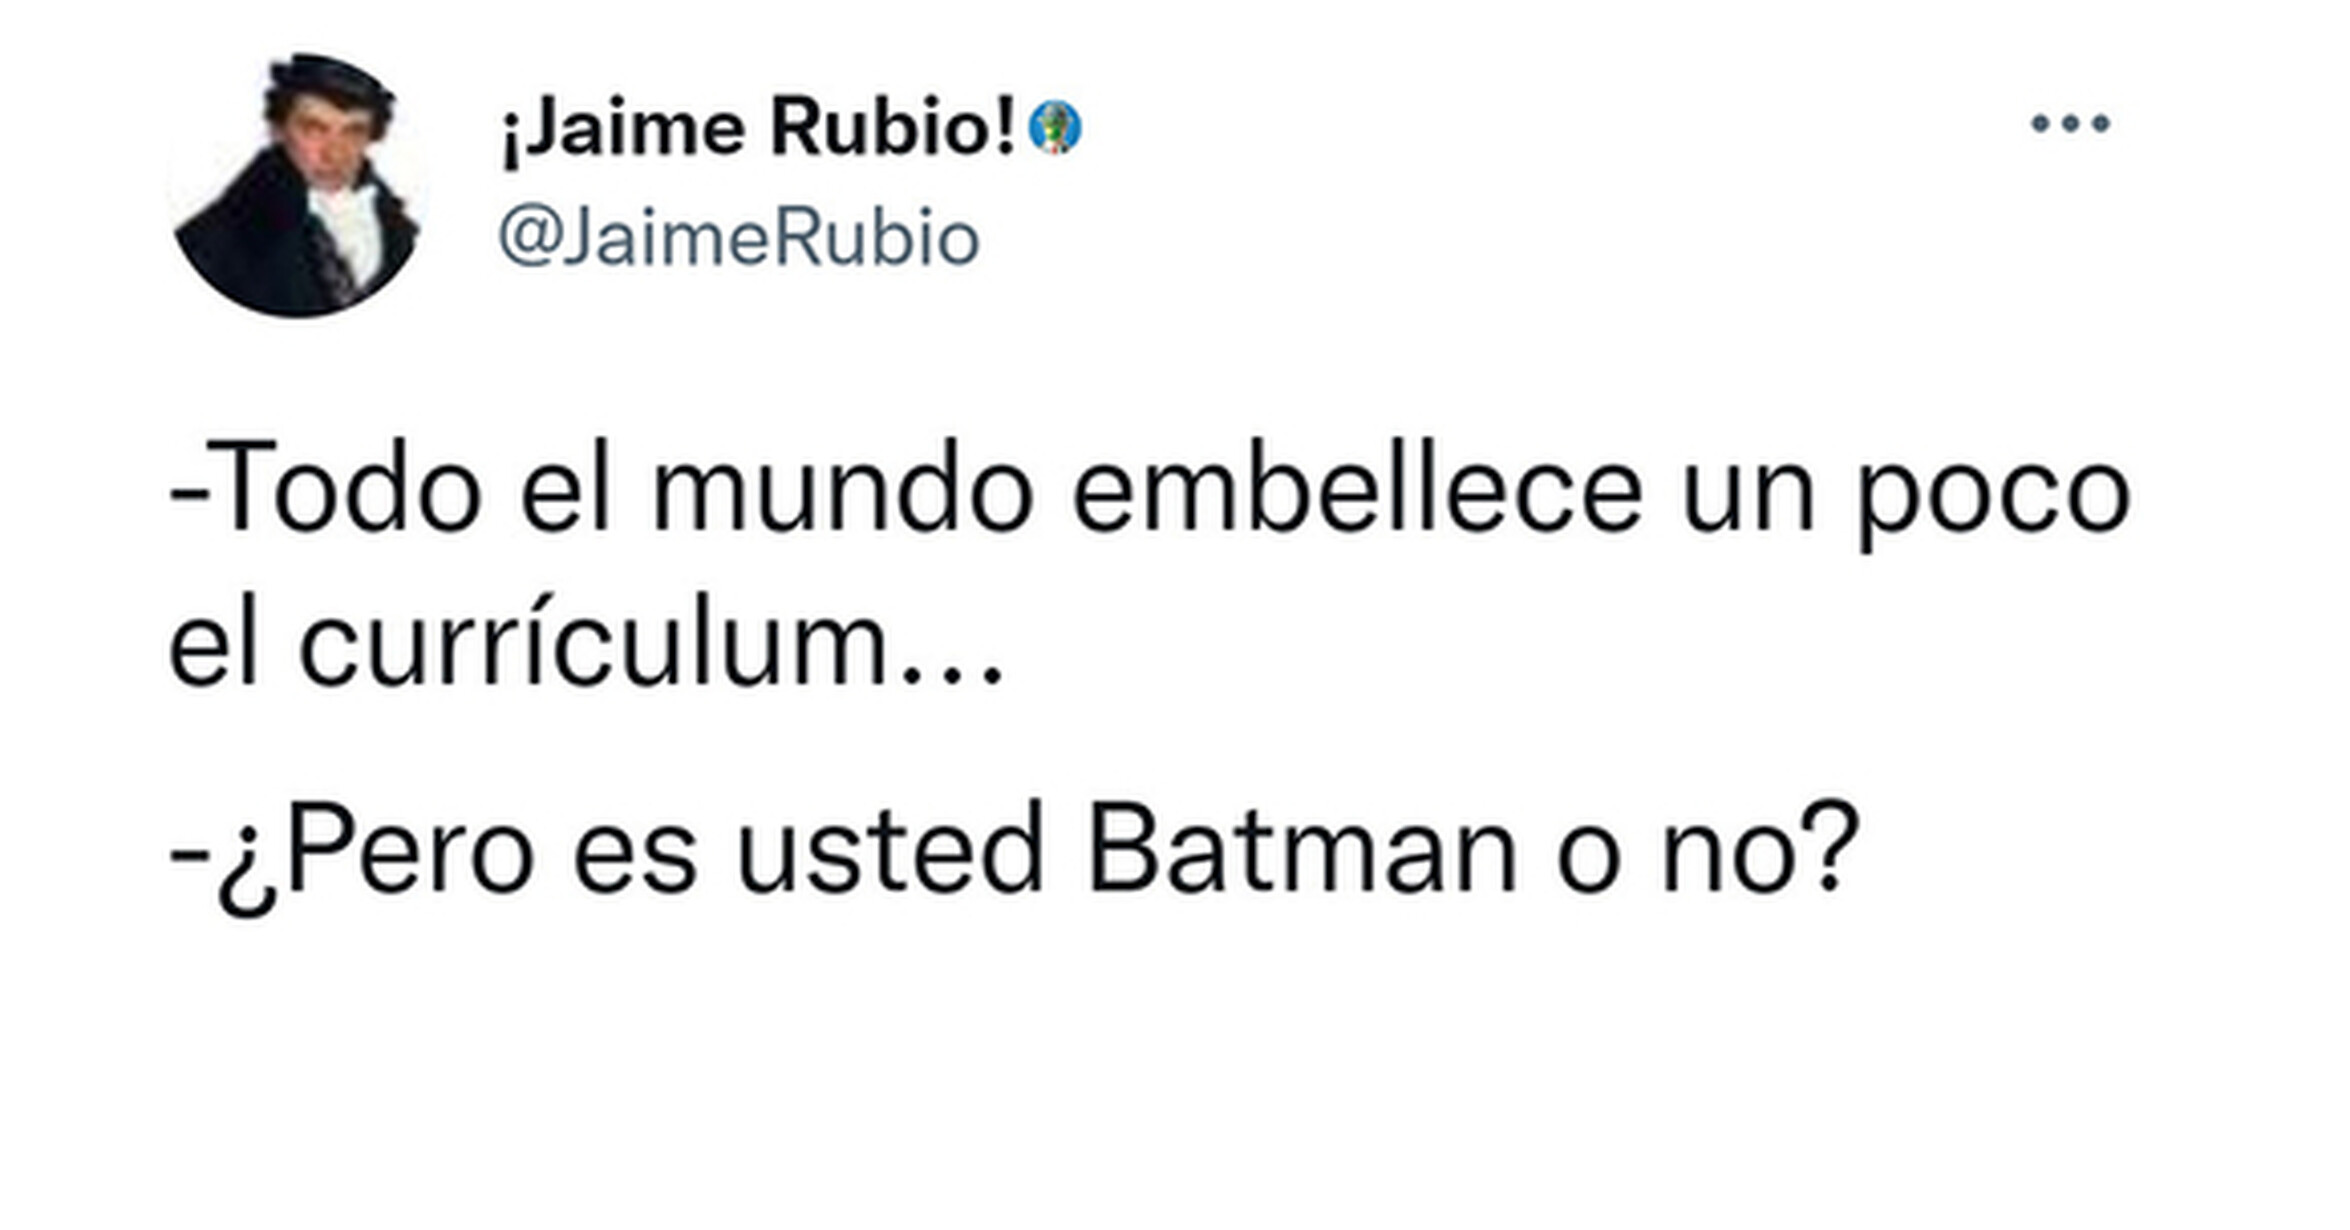This screenshot has width=2350, height=1230.
Task: Click the ellipsis after currículum
Action: tap(951, 677)
